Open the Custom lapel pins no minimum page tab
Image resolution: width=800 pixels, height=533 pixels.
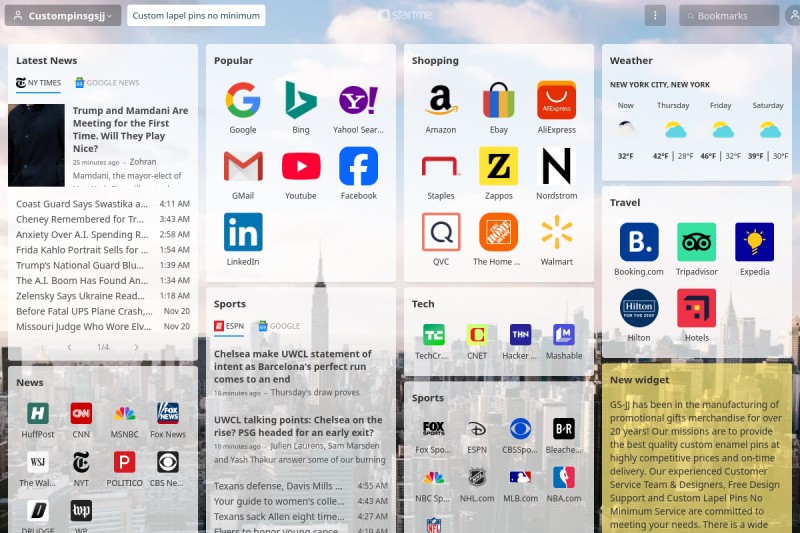click(x=196, y=16)
